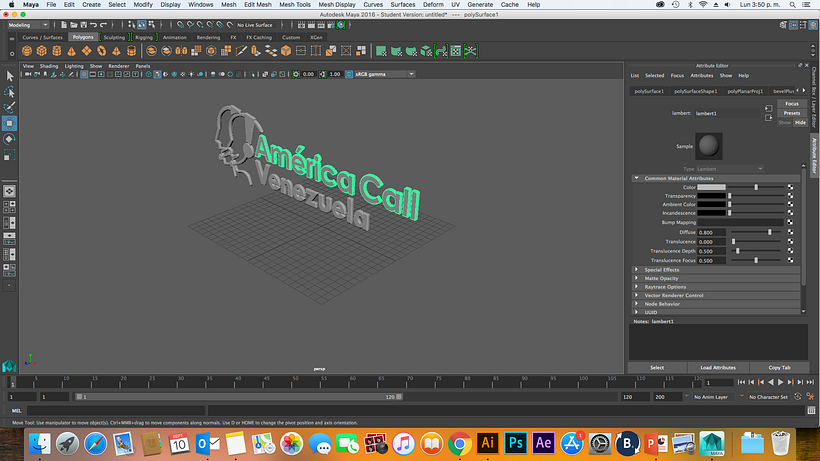The image size is (820, 461).
Task: Create a polygon Cube from the shelf
Action: pos(42,51)
